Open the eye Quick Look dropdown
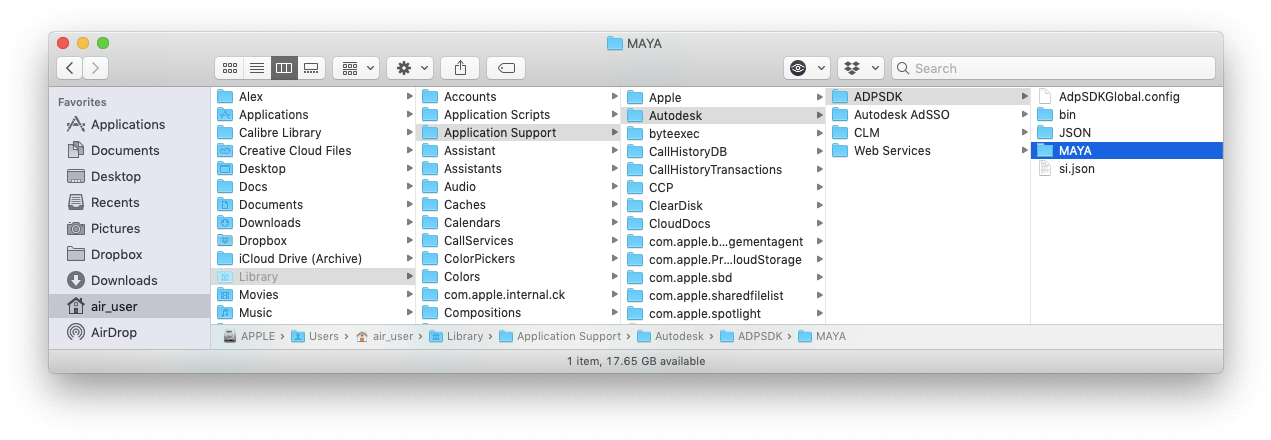Screen dimensions: 1271x440 click(x=806, y=68)
